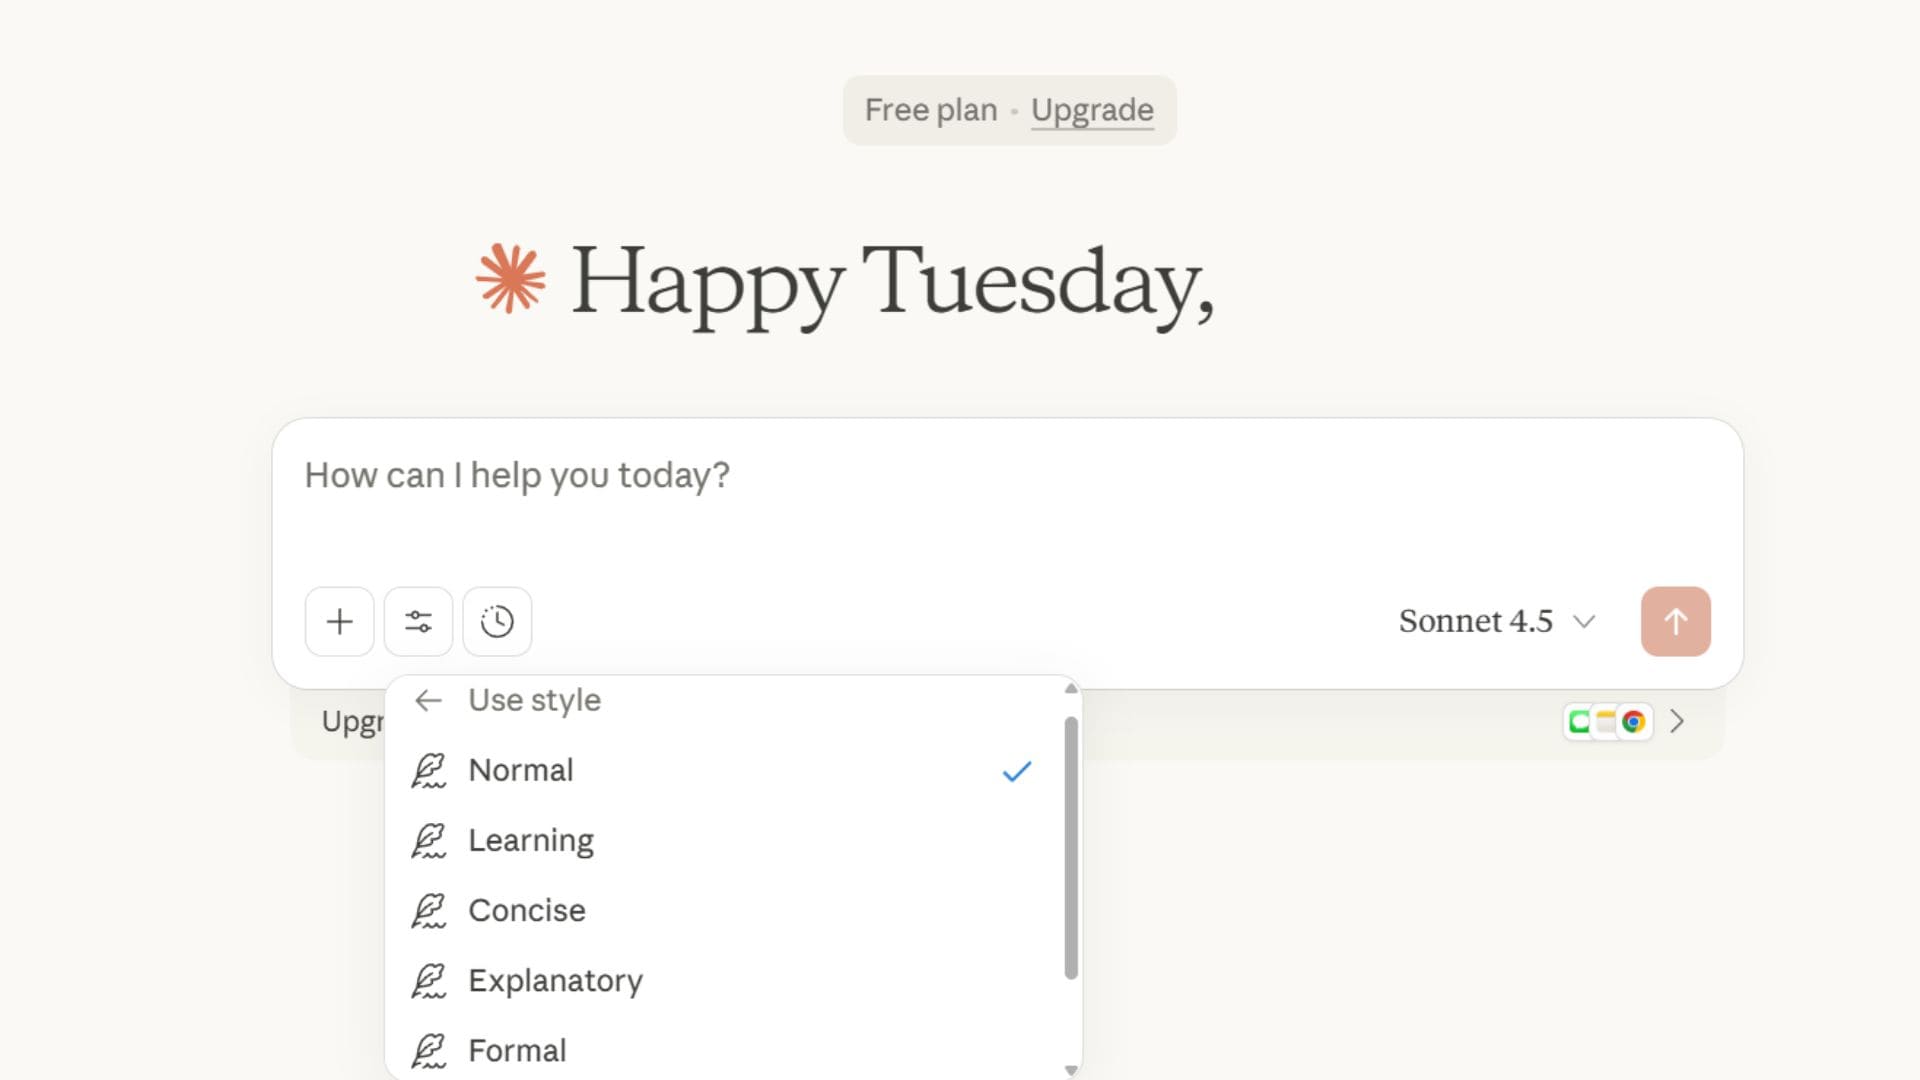Click the back arrow beside Use style
The width and height of the screenshot is (1920, 1080).
pyautogui.click(x=428, y=700)
